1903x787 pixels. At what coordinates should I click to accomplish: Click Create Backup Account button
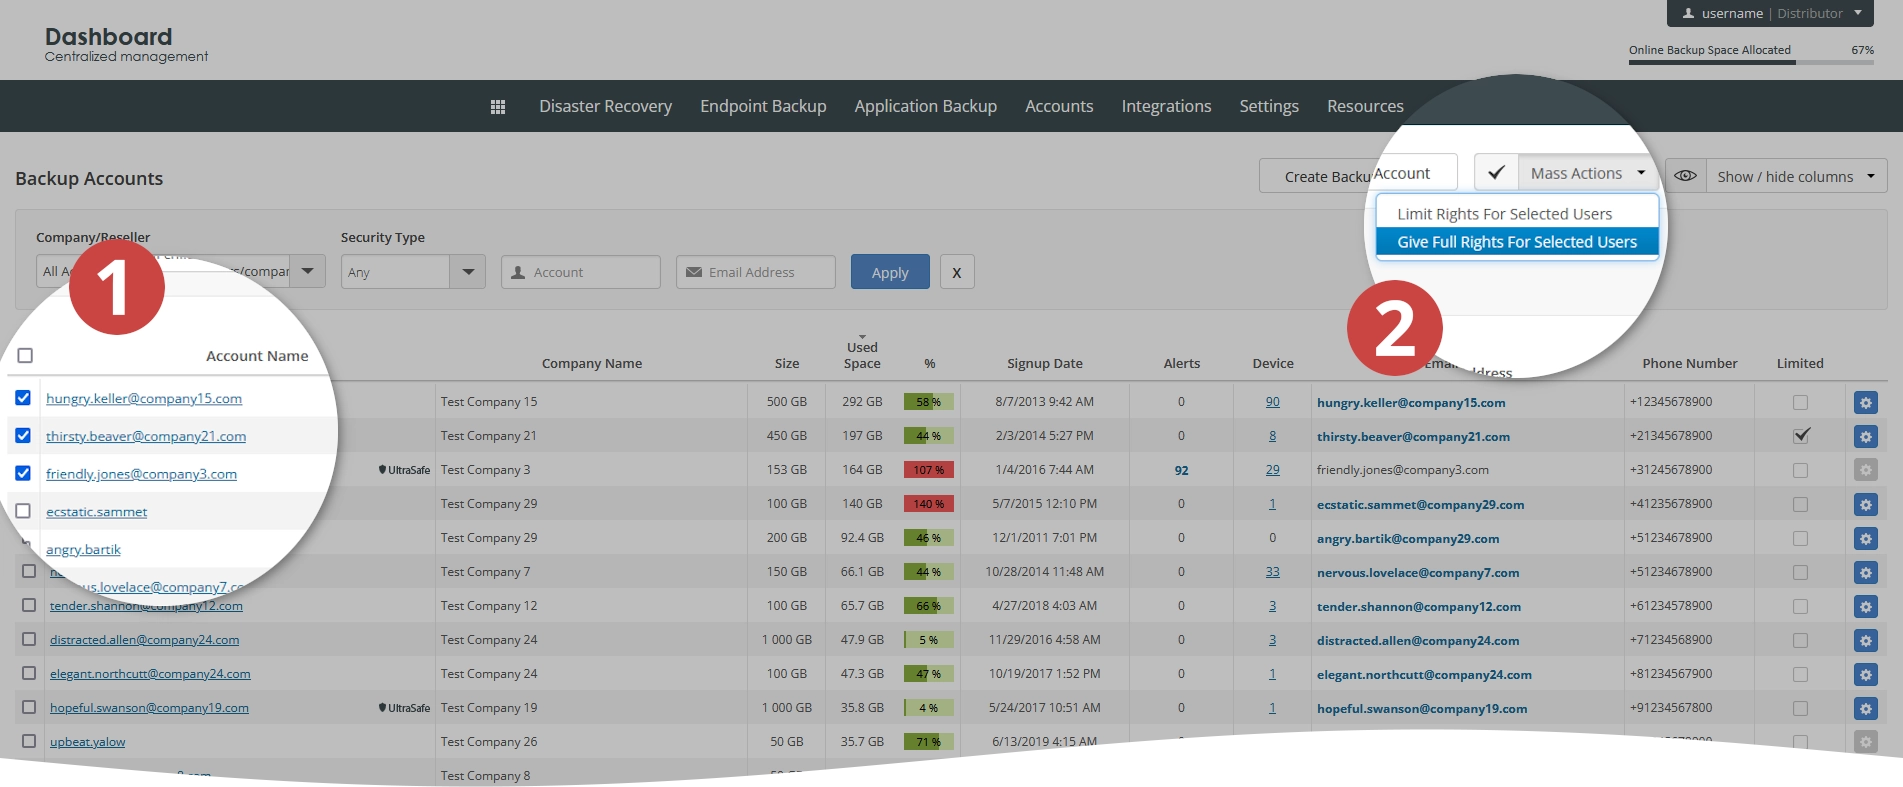coord(1357,175)
